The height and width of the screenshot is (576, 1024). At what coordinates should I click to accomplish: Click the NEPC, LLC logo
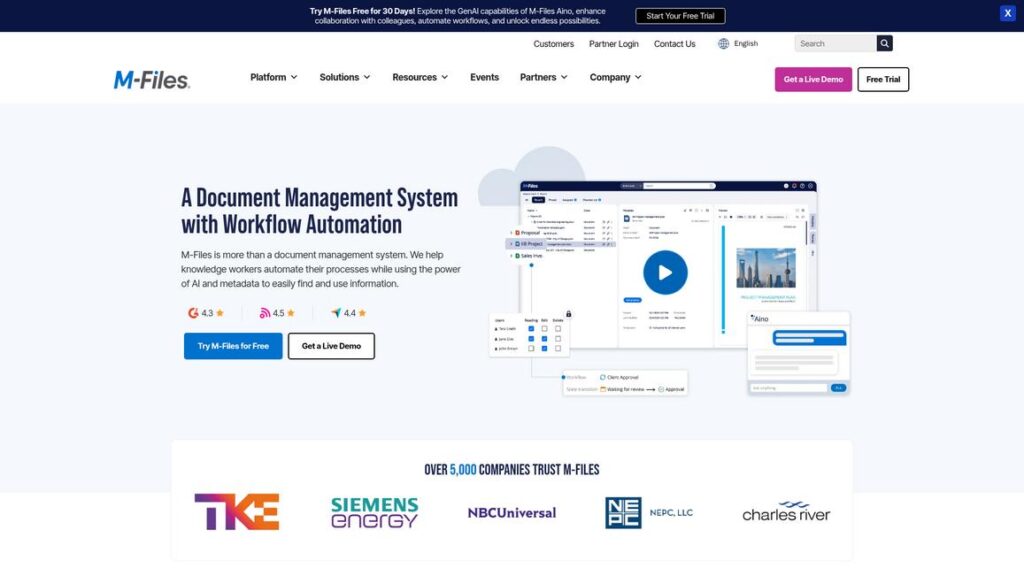point(649,513)
